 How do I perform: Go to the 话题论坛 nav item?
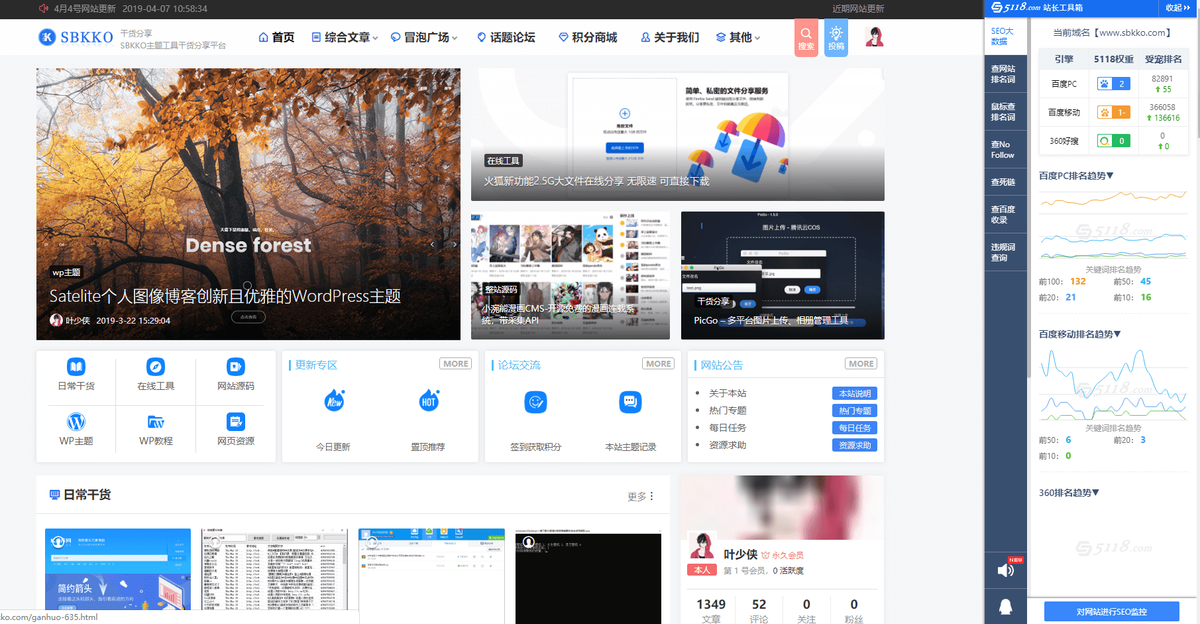(x=506, y=38)
